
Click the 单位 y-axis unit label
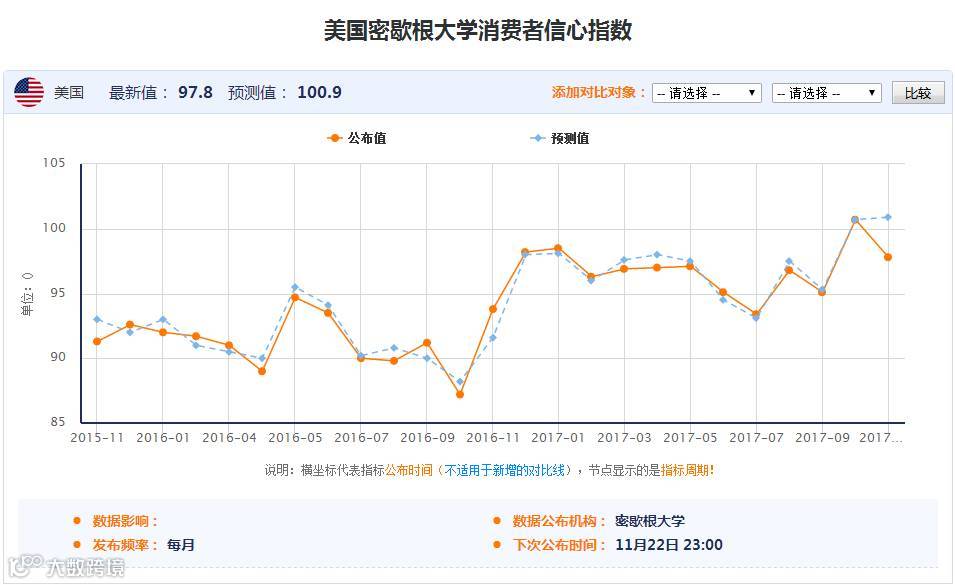click(x=27, y=294)
